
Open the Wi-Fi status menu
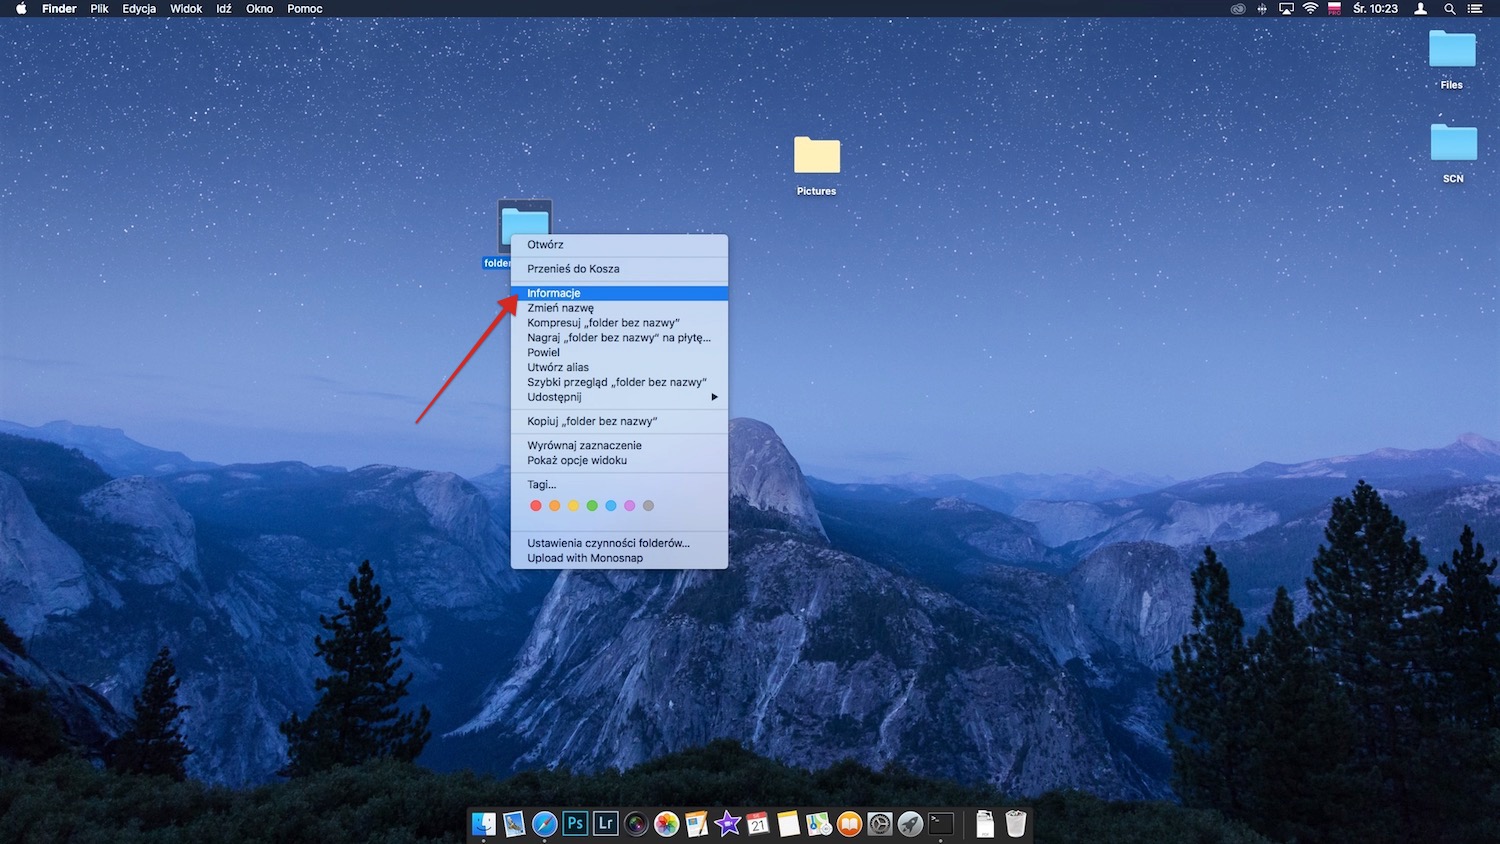pyautogui.click(x=1310, y=9)
